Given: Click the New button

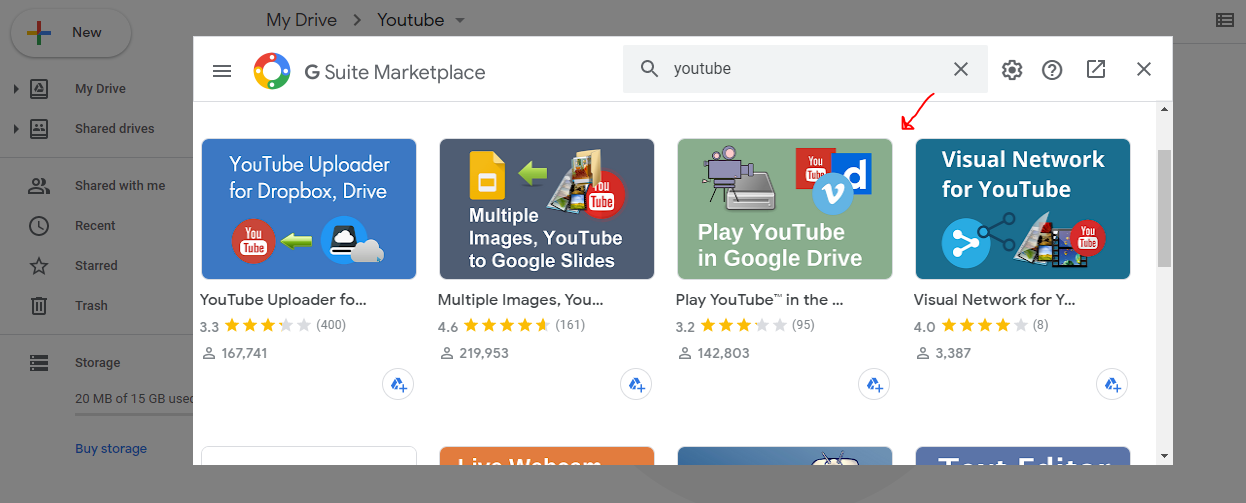Looking at the screenshot, I should pos(70,33).
